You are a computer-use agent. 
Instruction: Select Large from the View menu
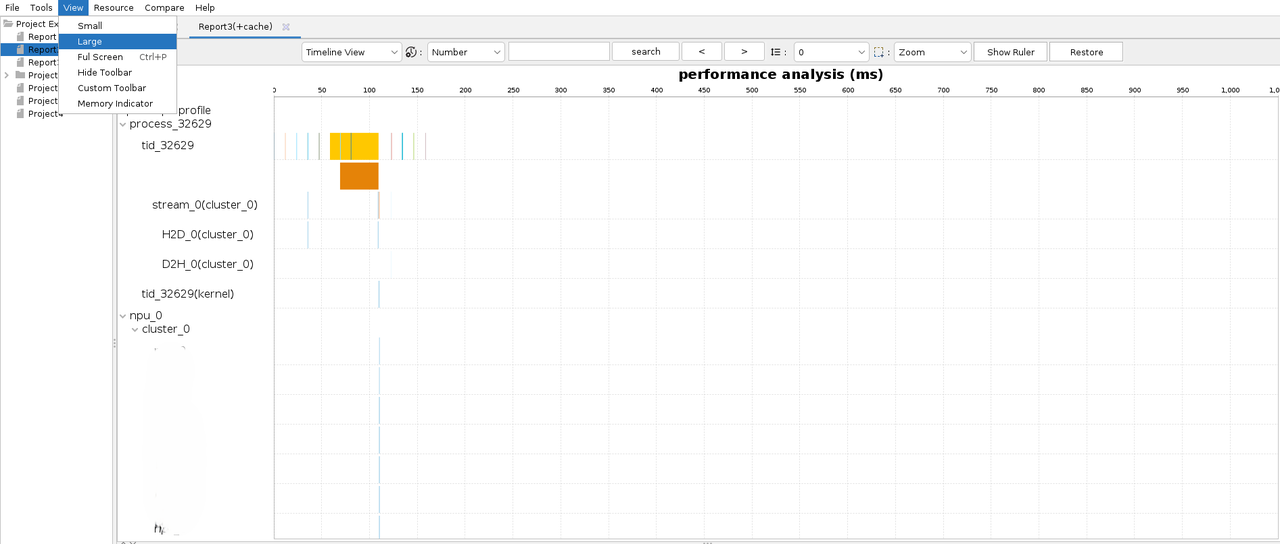coord(90,42)
